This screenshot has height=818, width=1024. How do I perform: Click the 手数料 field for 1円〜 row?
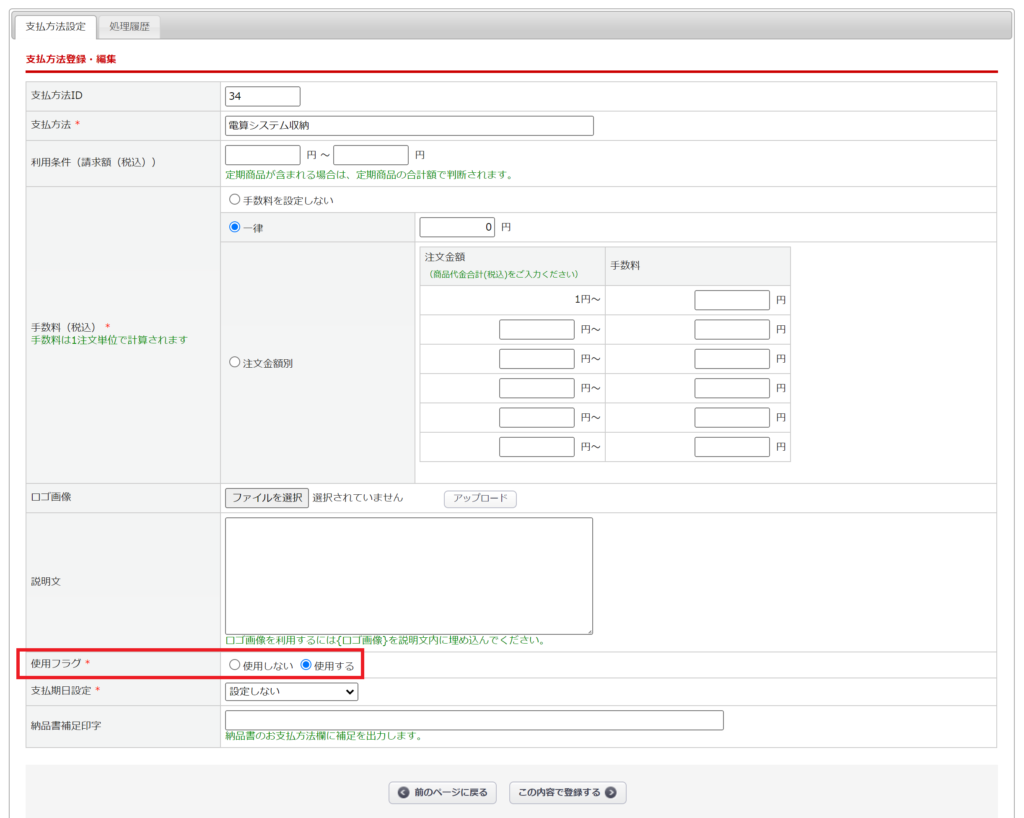pos(732,300)
